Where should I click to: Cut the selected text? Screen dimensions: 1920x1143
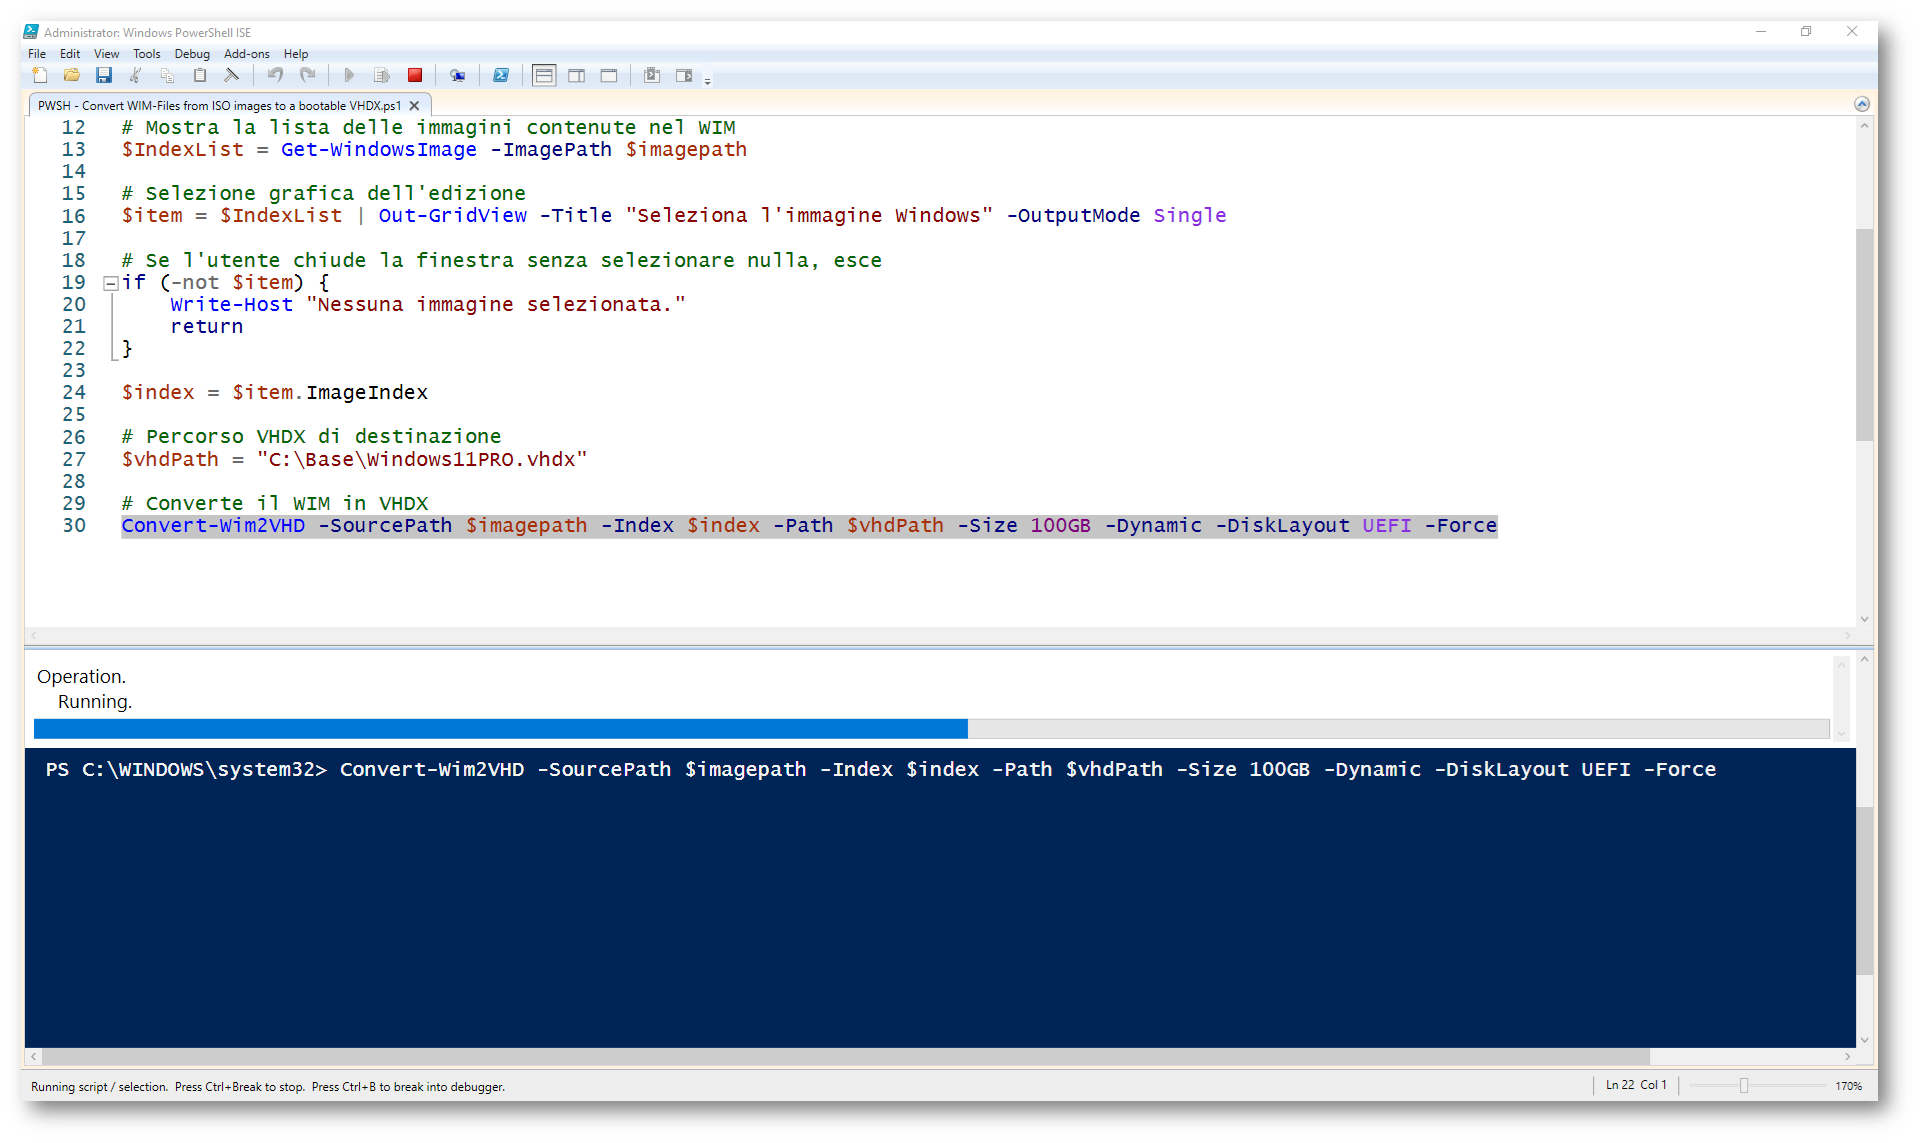(x=136, y=75)
